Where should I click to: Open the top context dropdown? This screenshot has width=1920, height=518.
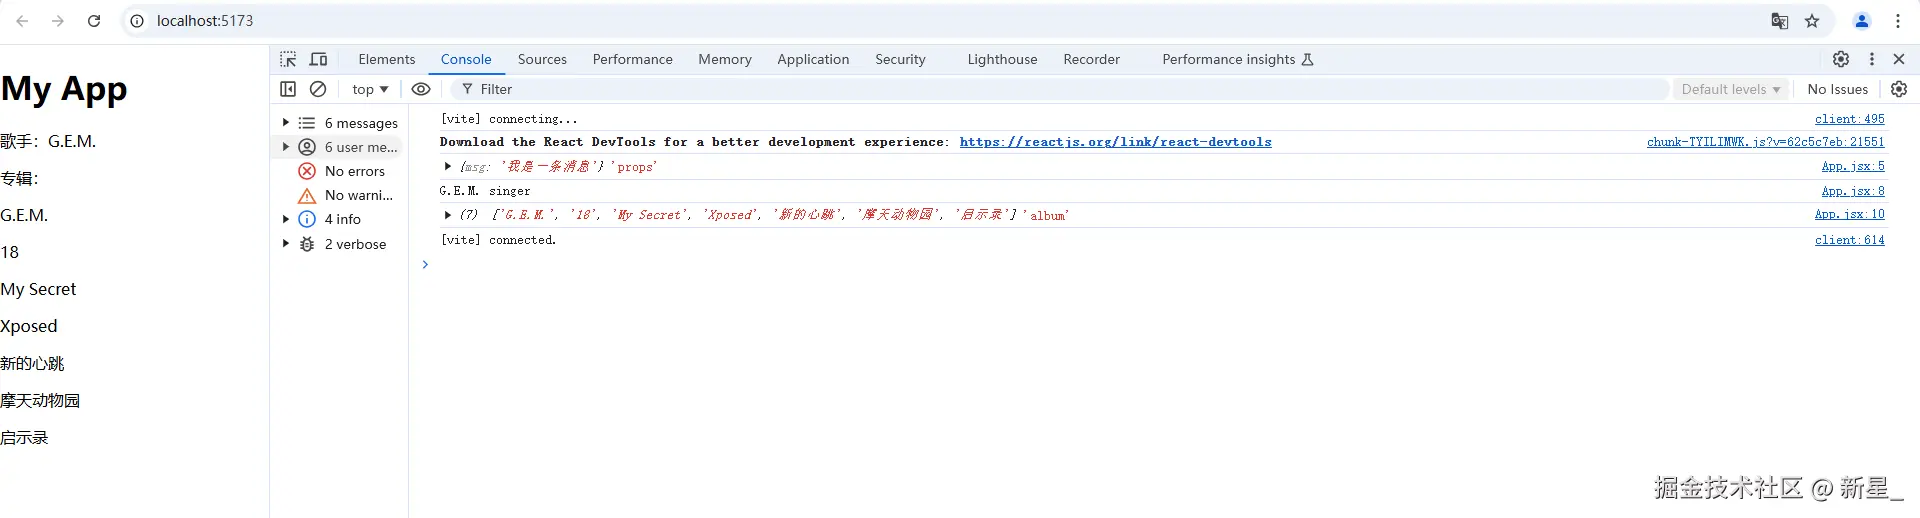tap(370, 89)
